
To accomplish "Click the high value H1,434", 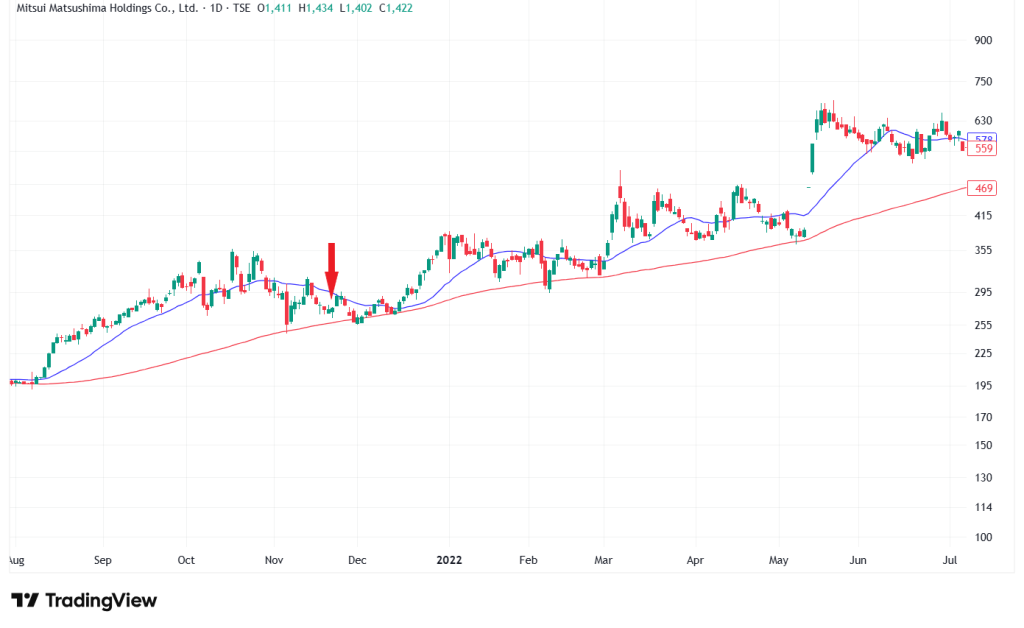I will click(x=315, y=8).
